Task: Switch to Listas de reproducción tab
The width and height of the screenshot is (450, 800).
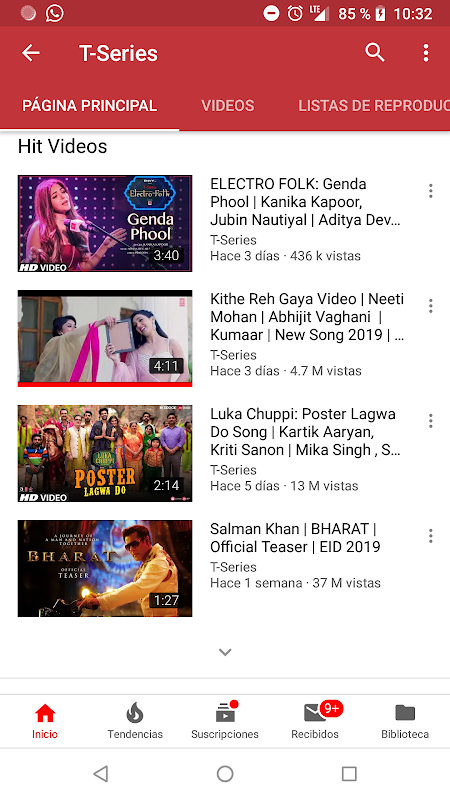Action: 373,106
